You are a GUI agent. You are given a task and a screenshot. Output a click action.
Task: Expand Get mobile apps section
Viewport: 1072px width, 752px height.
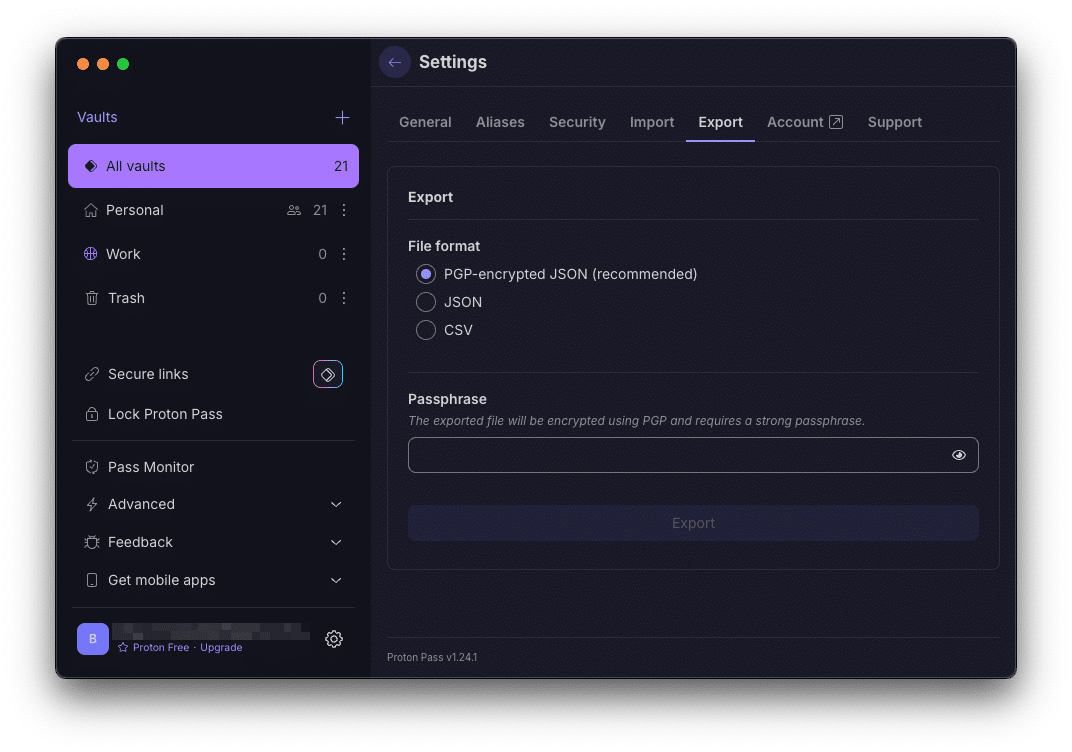coord(336,581)
